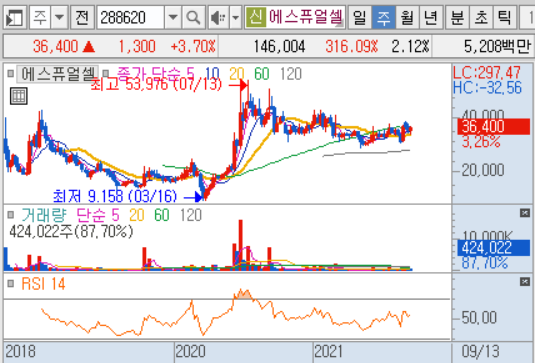This screenshot has height=363, width=535.
Task: Click the green 신 badge icon
Action: (x=255, y=17)
